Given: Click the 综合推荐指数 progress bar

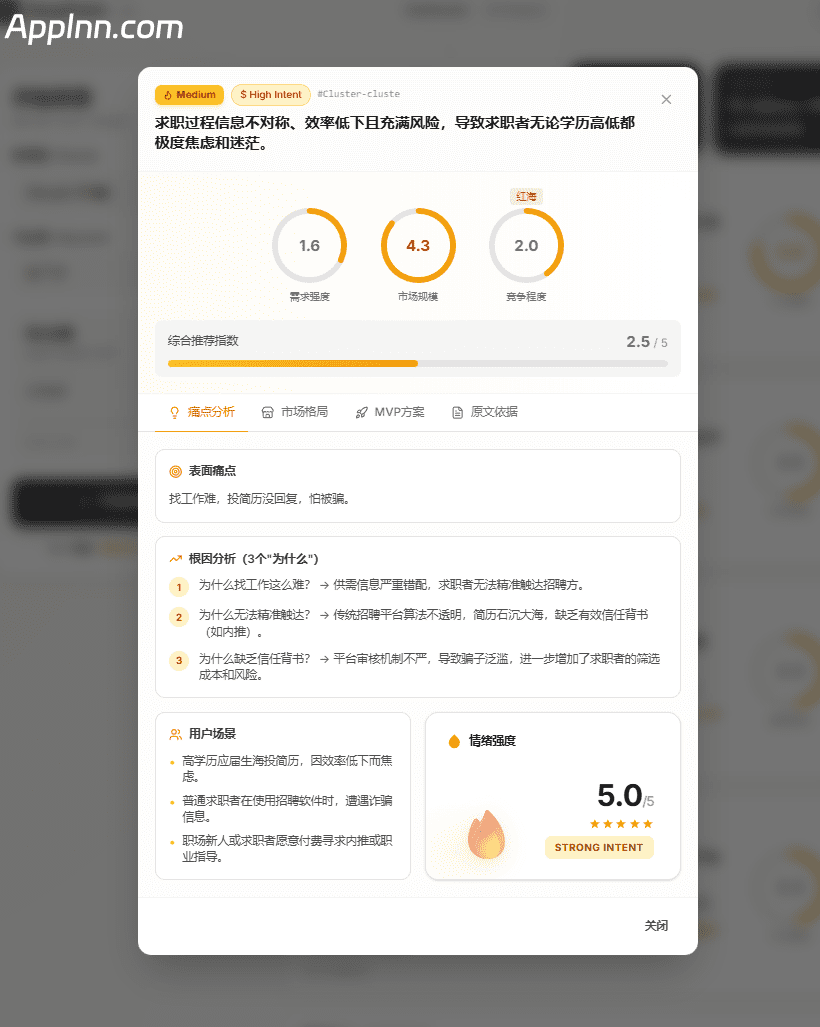Looking at the screenshot, I should 418,364.
